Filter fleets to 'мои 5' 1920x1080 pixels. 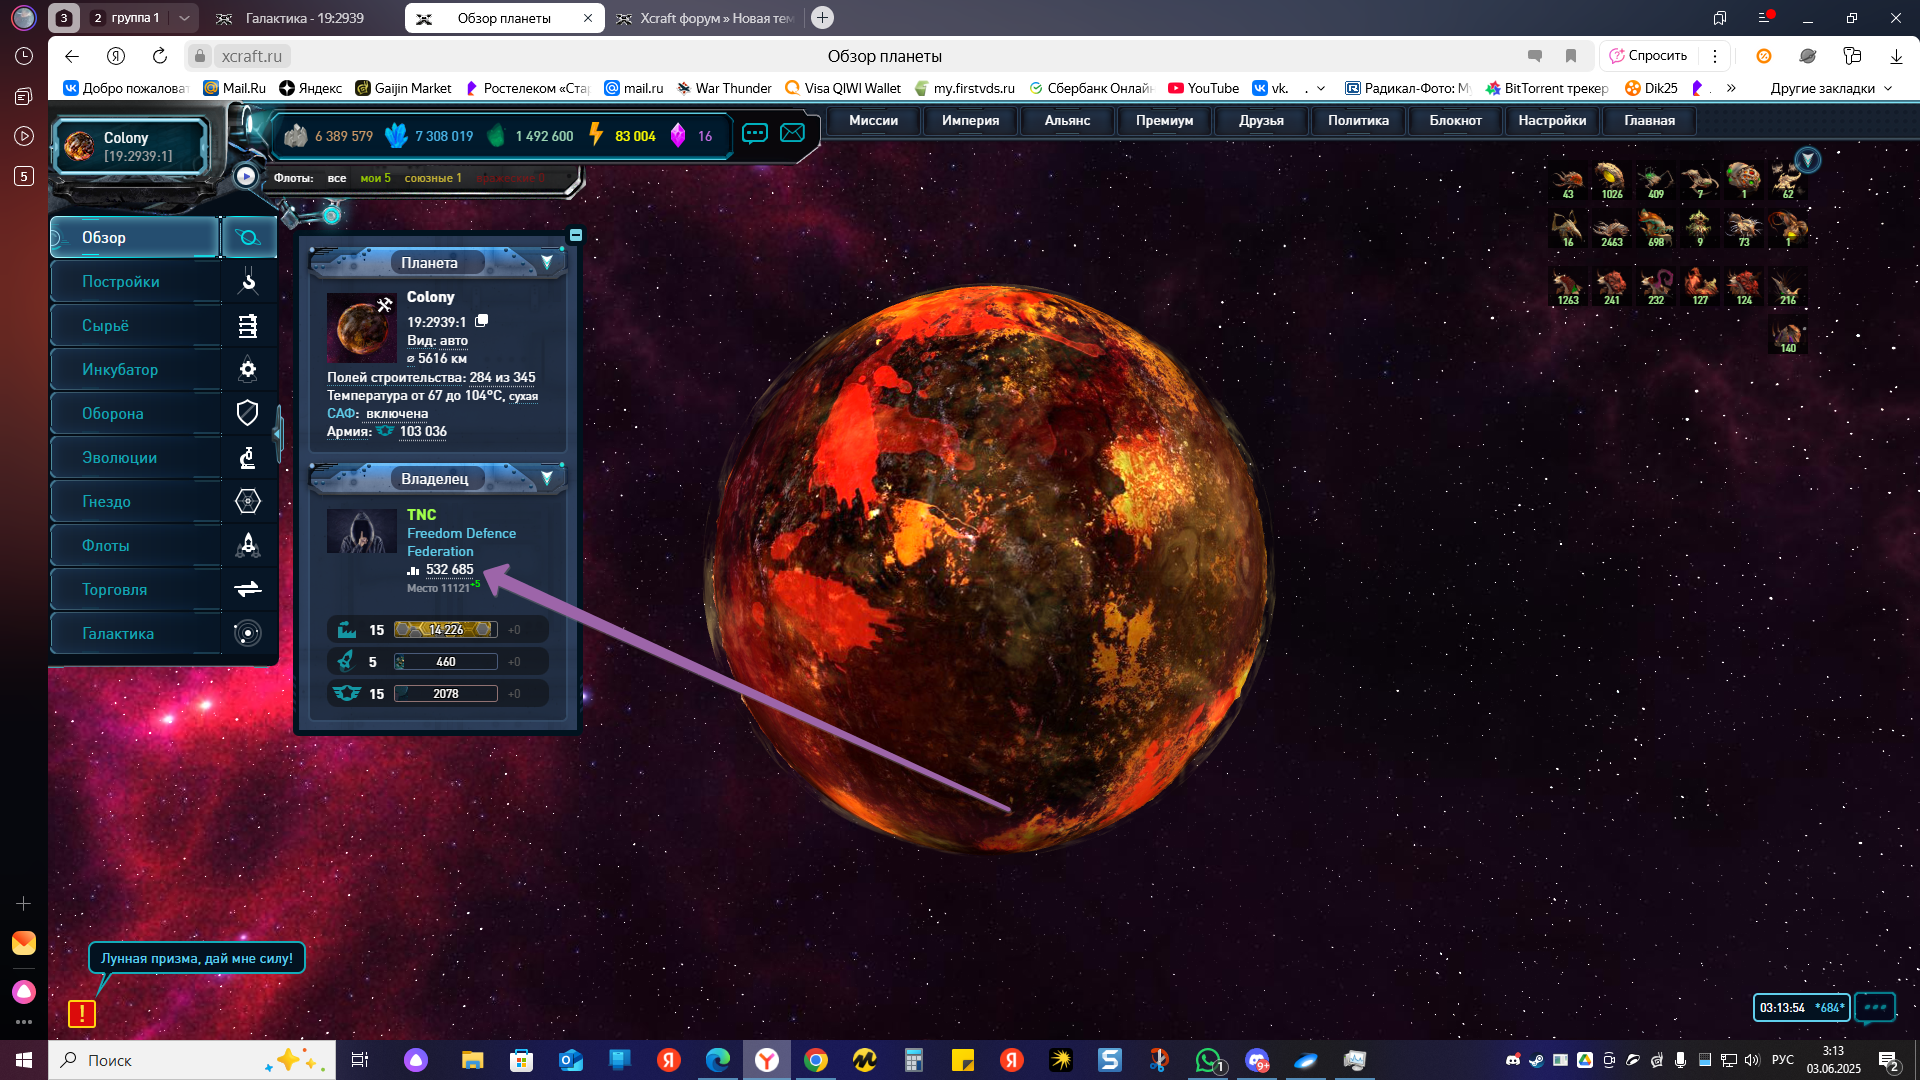[375, 178]
